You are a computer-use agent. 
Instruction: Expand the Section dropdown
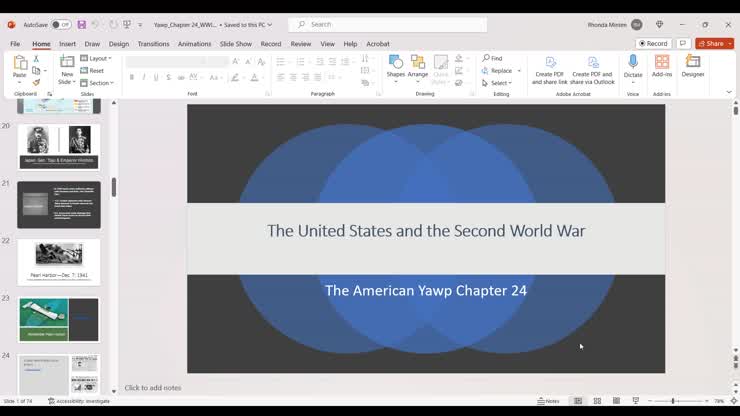coord(98,83)
